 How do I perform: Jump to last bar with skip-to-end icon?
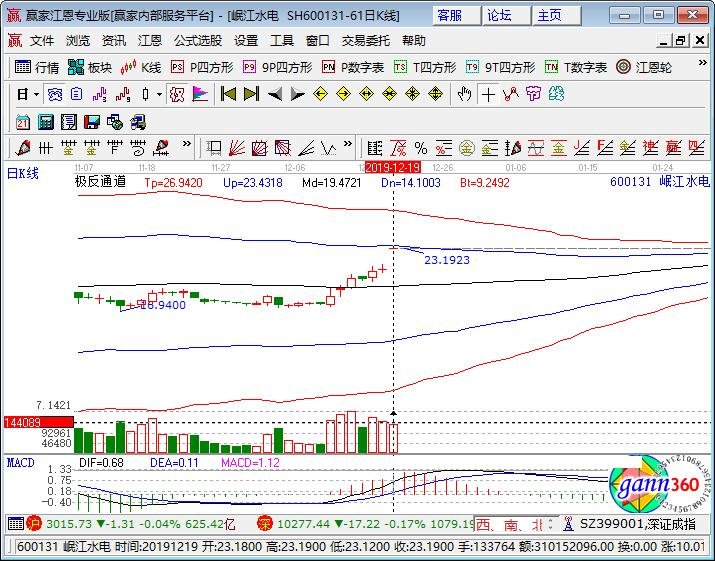click(251, 94)
